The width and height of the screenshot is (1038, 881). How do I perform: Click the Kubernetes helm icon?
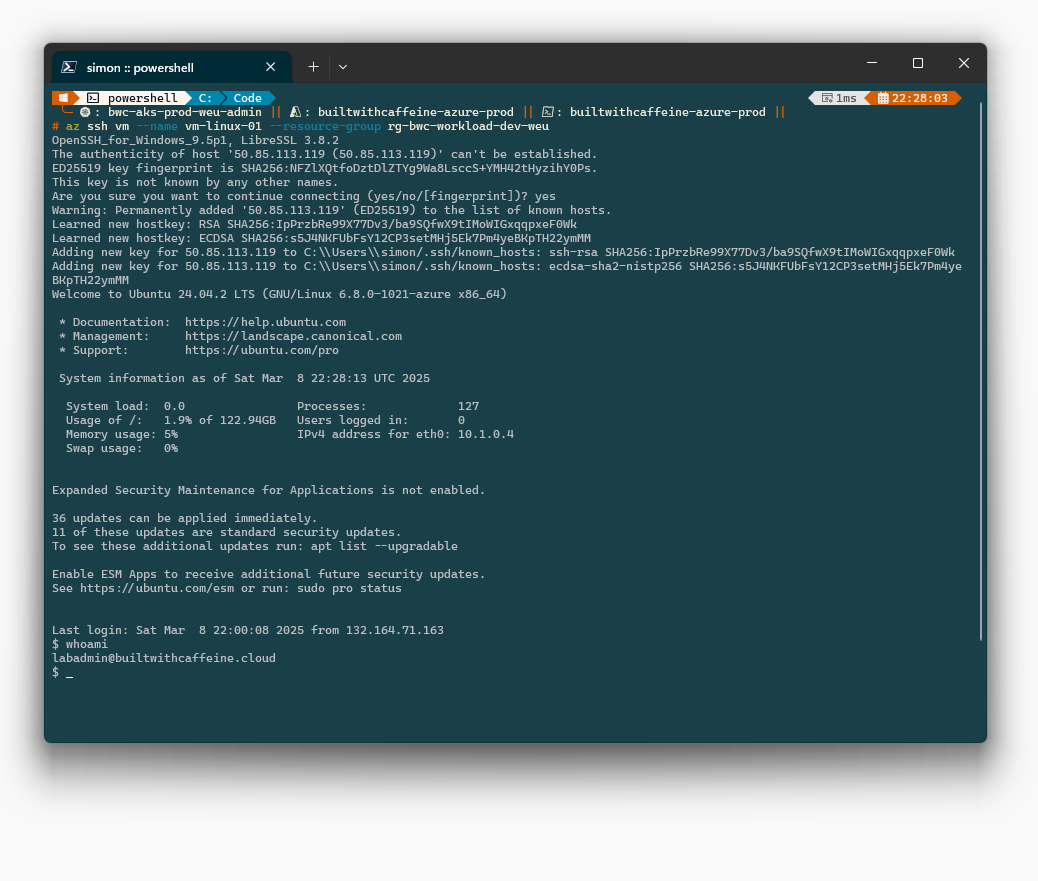click(85, 112)
